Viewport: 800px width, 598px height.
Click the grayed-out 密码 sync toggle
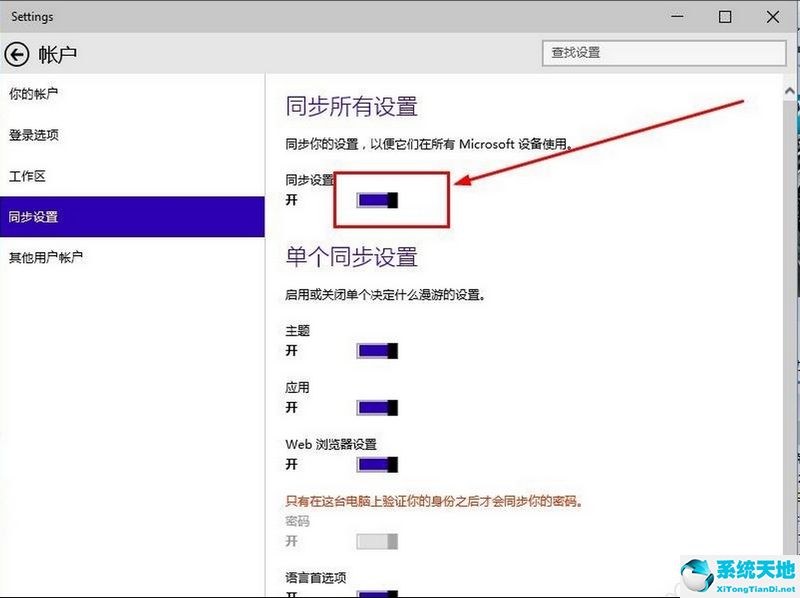(x=377, y=541)
